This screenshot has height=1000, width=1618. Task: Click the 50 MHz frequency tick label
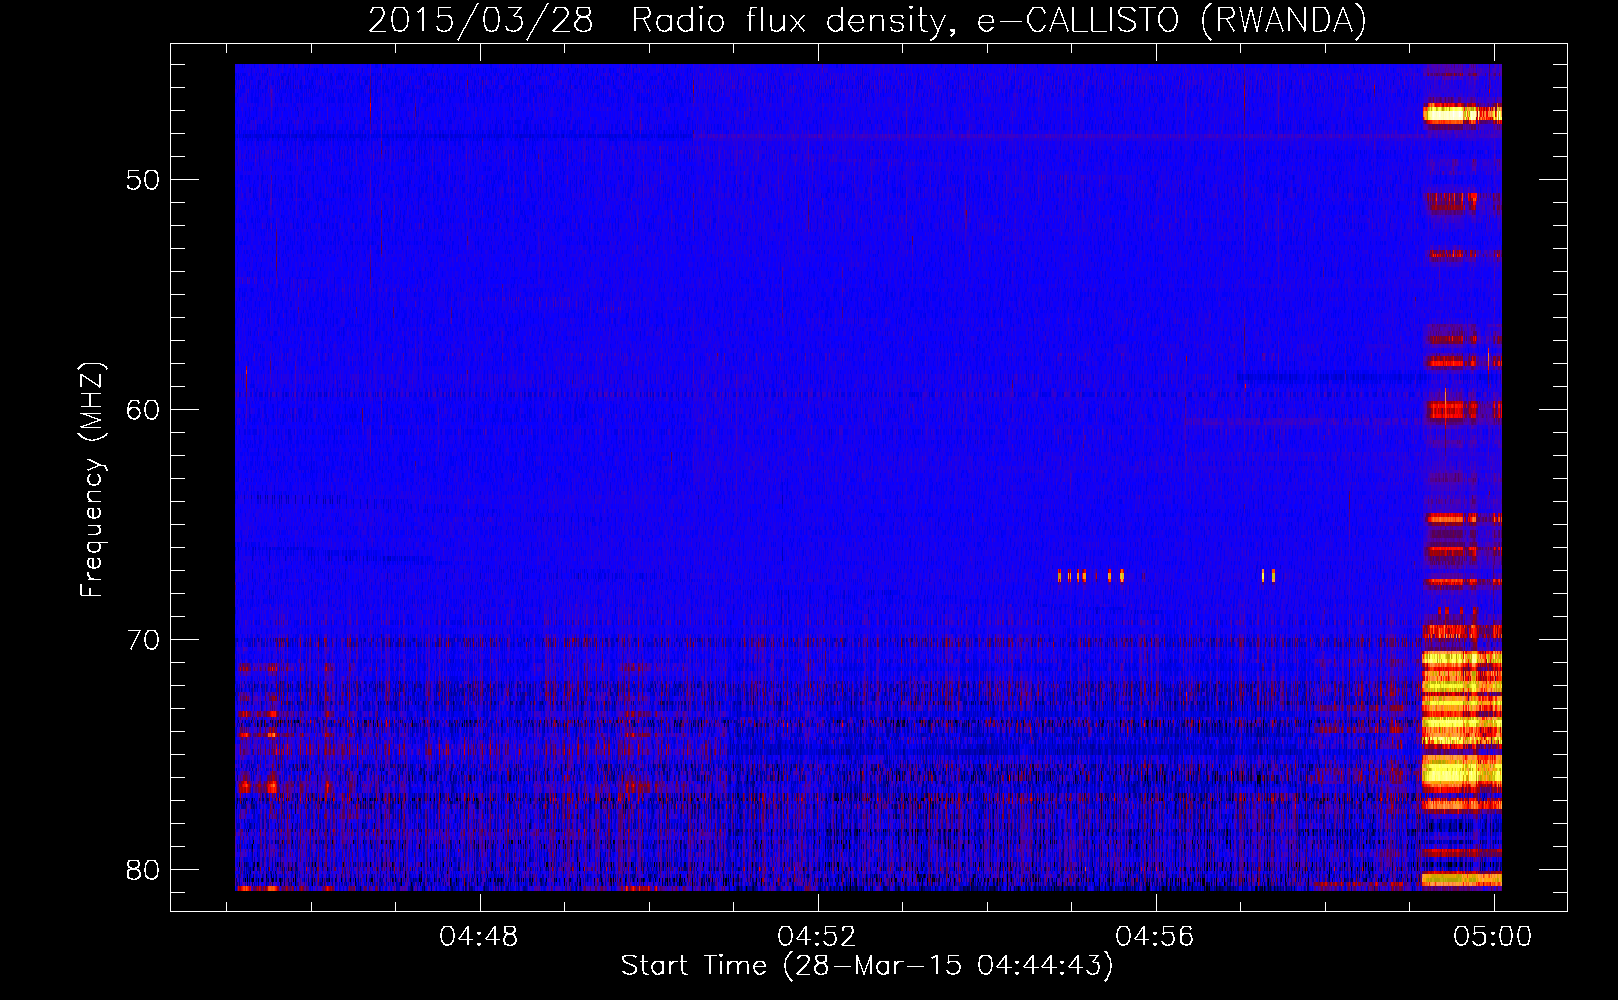143,180
